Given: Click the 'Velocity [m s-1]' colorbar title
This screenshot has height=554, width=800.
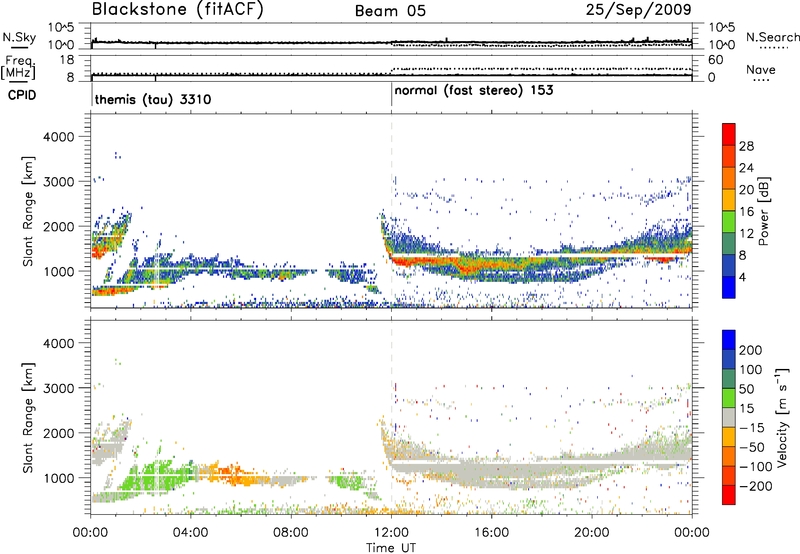Looking at the screenshot, I should coord(782,417).
